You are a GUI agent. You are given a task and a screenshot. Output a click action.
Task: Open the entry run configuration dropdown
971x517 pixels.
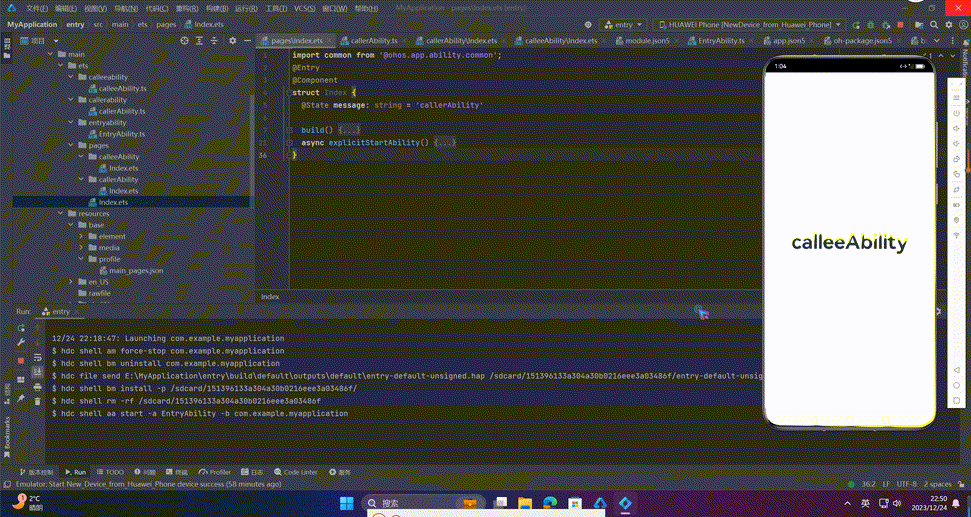click(623, 24)
